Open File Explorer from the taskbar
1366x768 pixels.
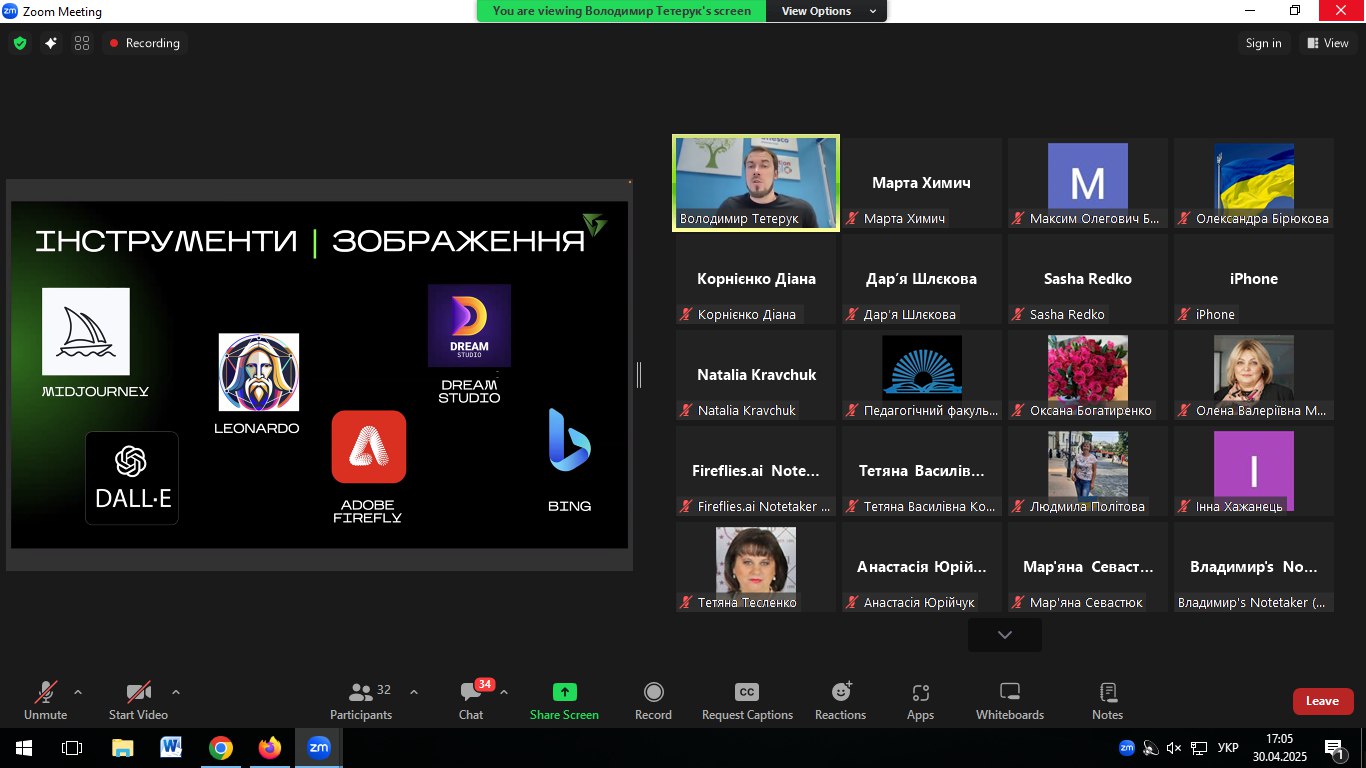(x=122, y=748)
